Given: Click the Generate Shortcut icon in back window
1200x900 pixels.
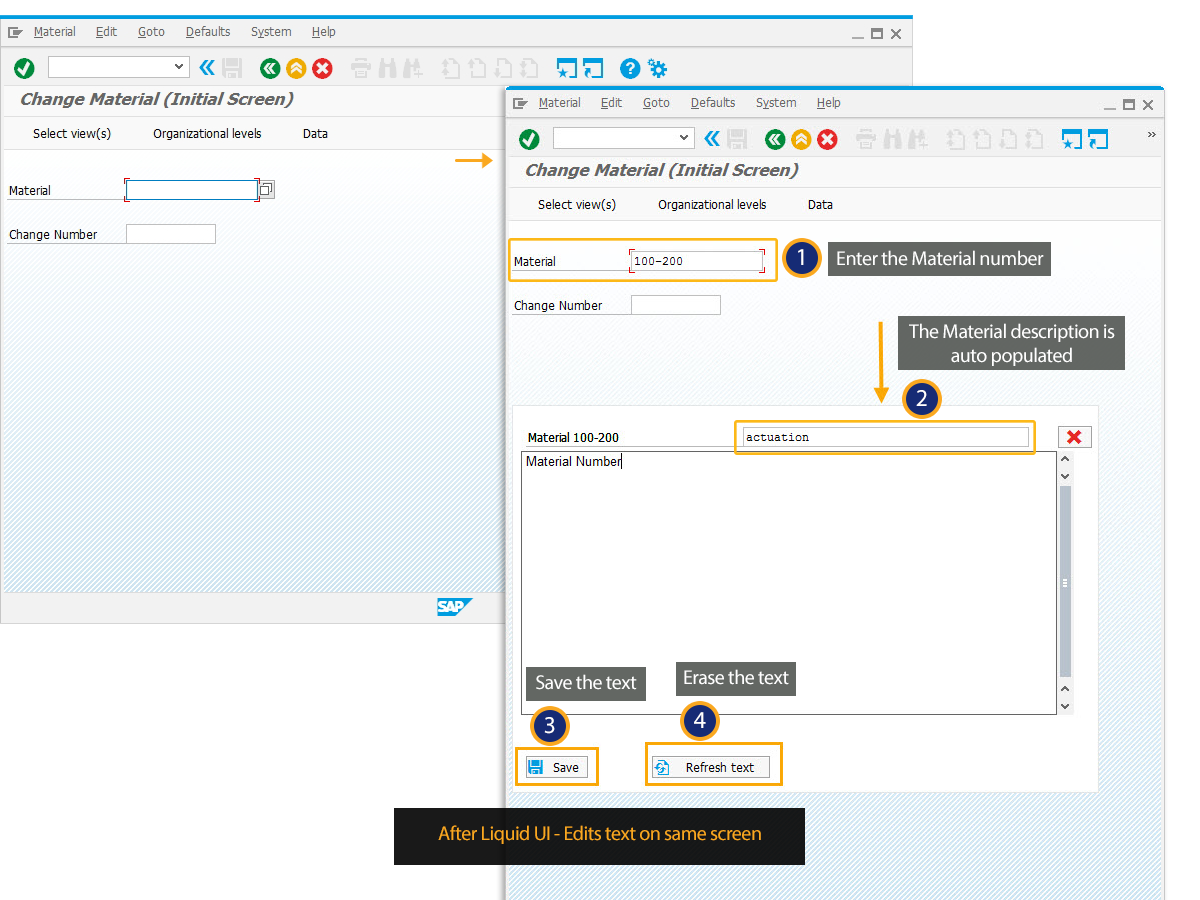Looking at the screenshot, I should tap(593, 68).
